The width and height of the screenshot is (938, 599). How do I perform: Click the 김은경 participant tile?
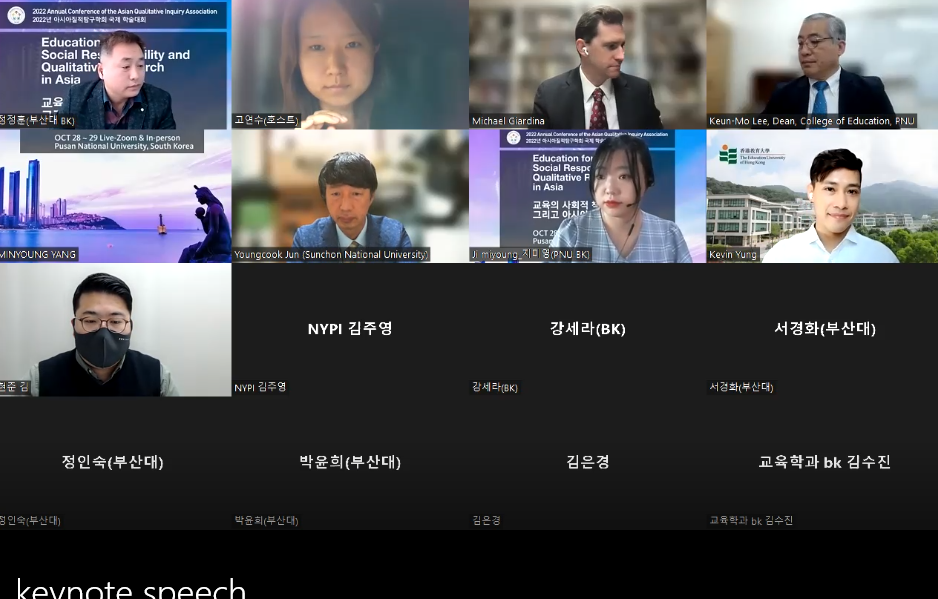point(587,463)
